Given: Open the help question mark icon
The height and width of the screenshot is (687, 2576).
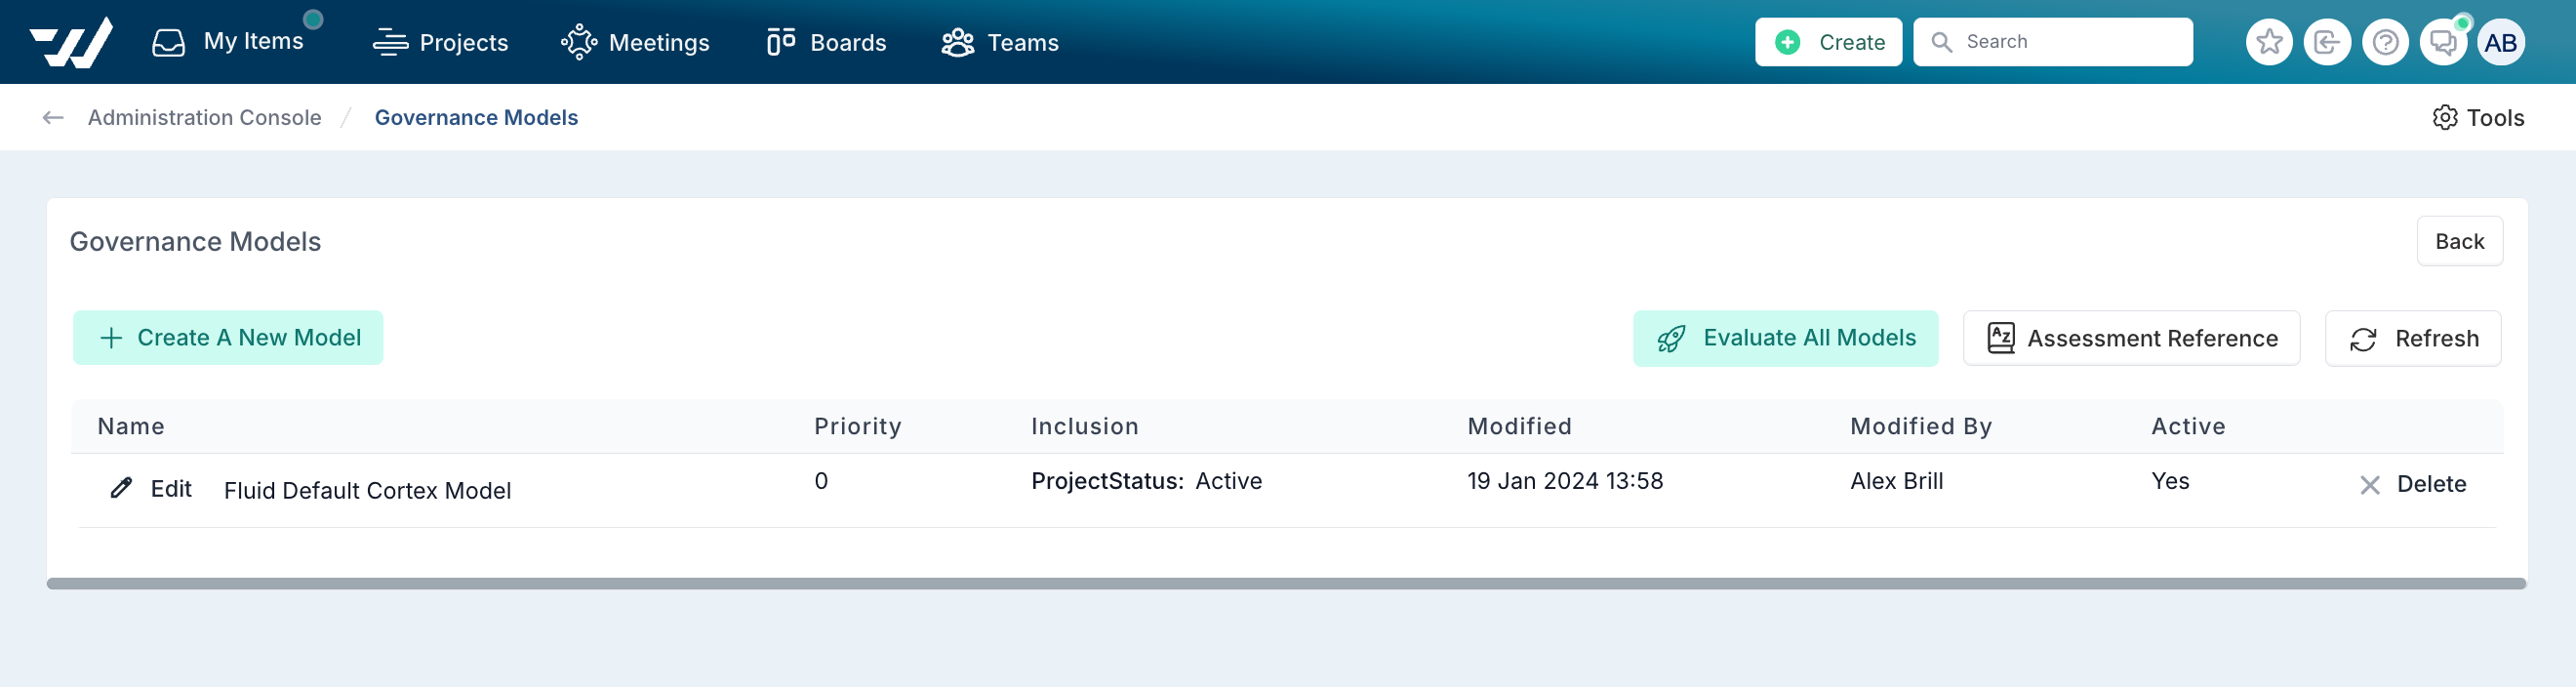Looking at the screenshot, I should [2385, 42].
